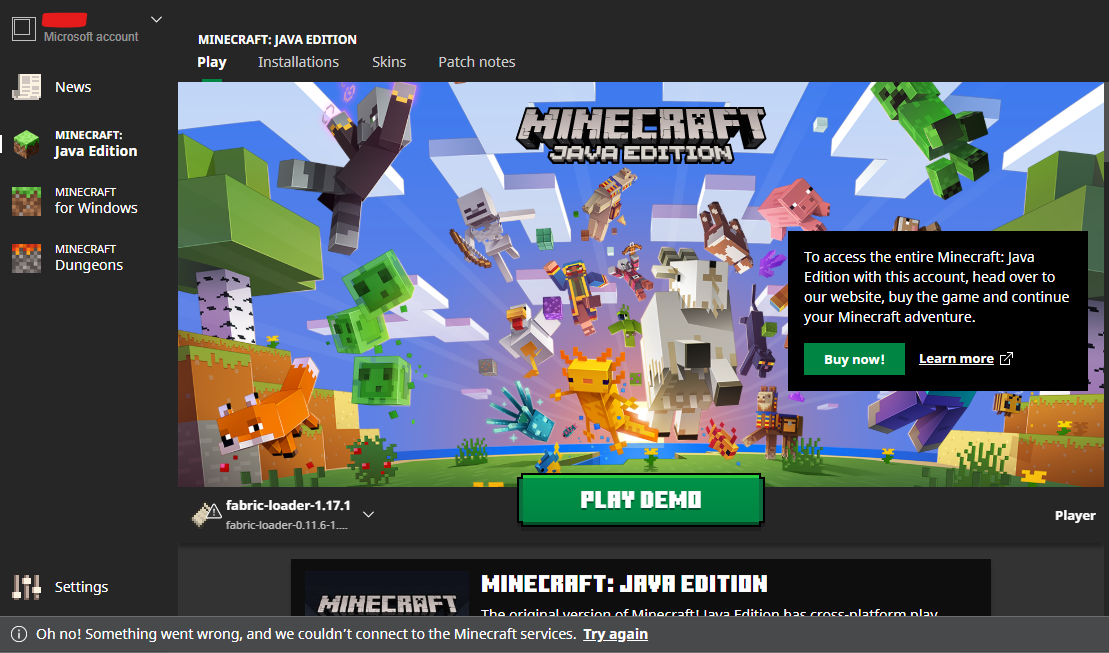Click the Player username label

1075,516
